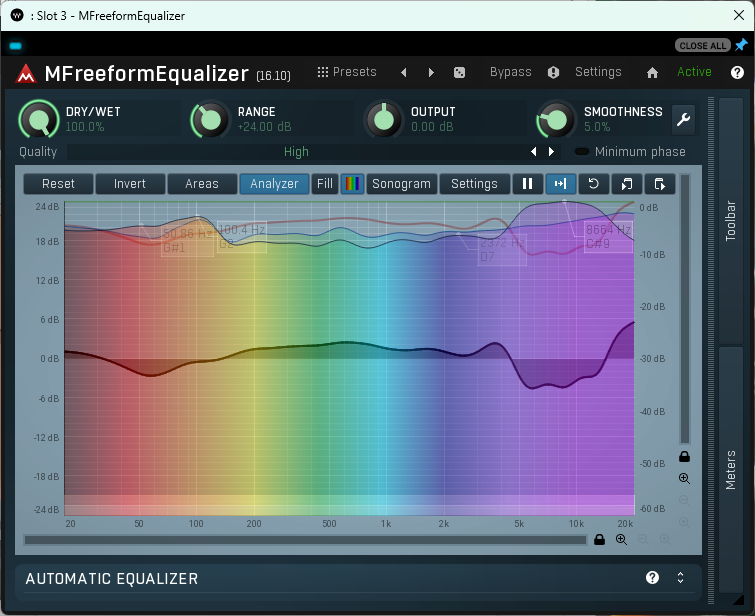755x616 pixels.
Task: Open the Toolbar side tab
Action: (x=731, y=221)
